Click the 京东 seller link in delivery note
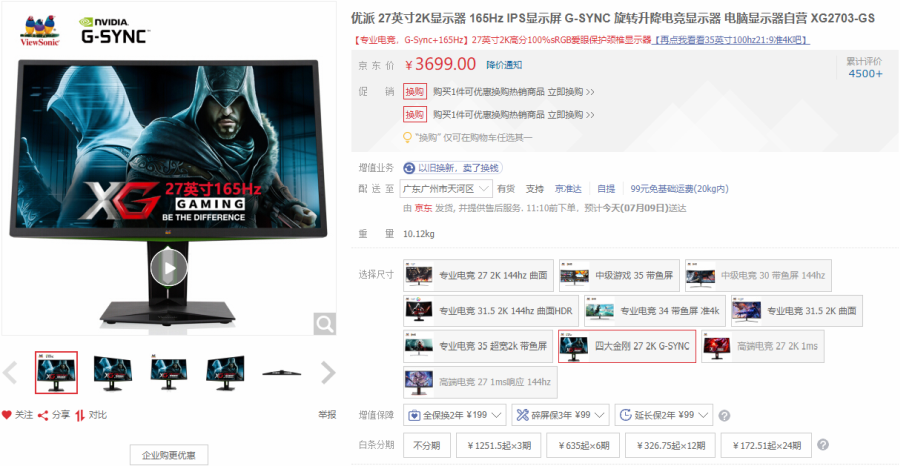900x466 pixels. click(424, 208)
